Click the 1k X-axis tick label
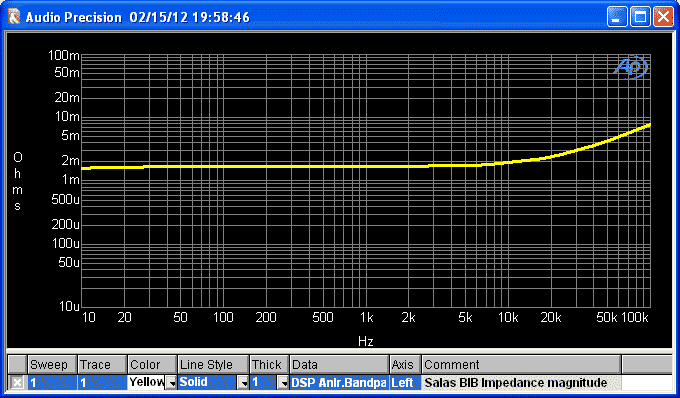 pos(366,318)
